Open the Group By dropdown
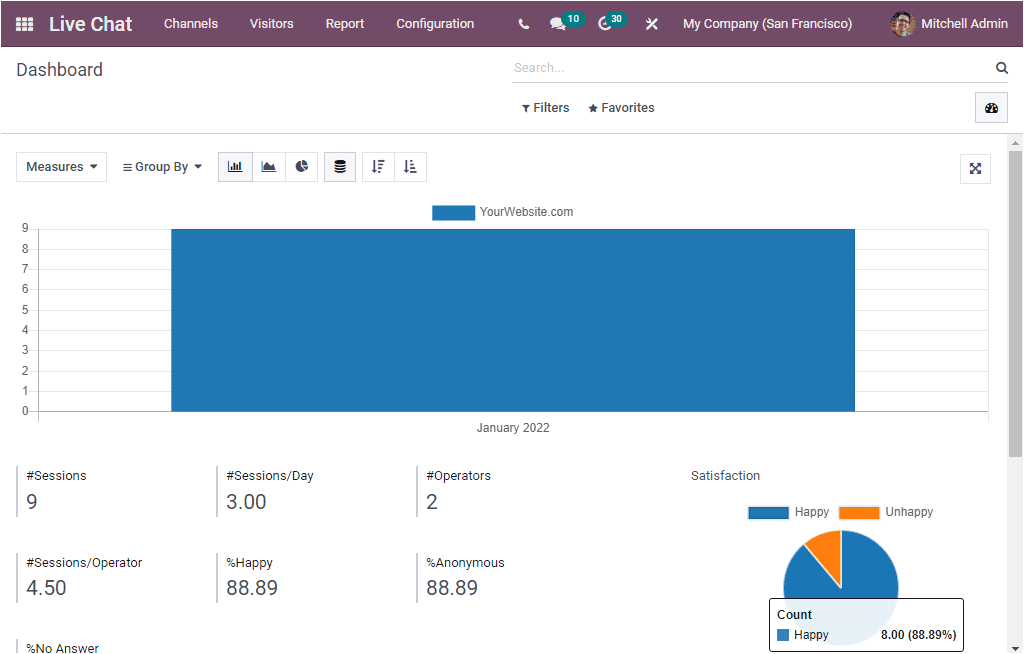Image resolution: width=1024 pixels, height=654 pixels. pyautogui.click(x=161, y=166)
